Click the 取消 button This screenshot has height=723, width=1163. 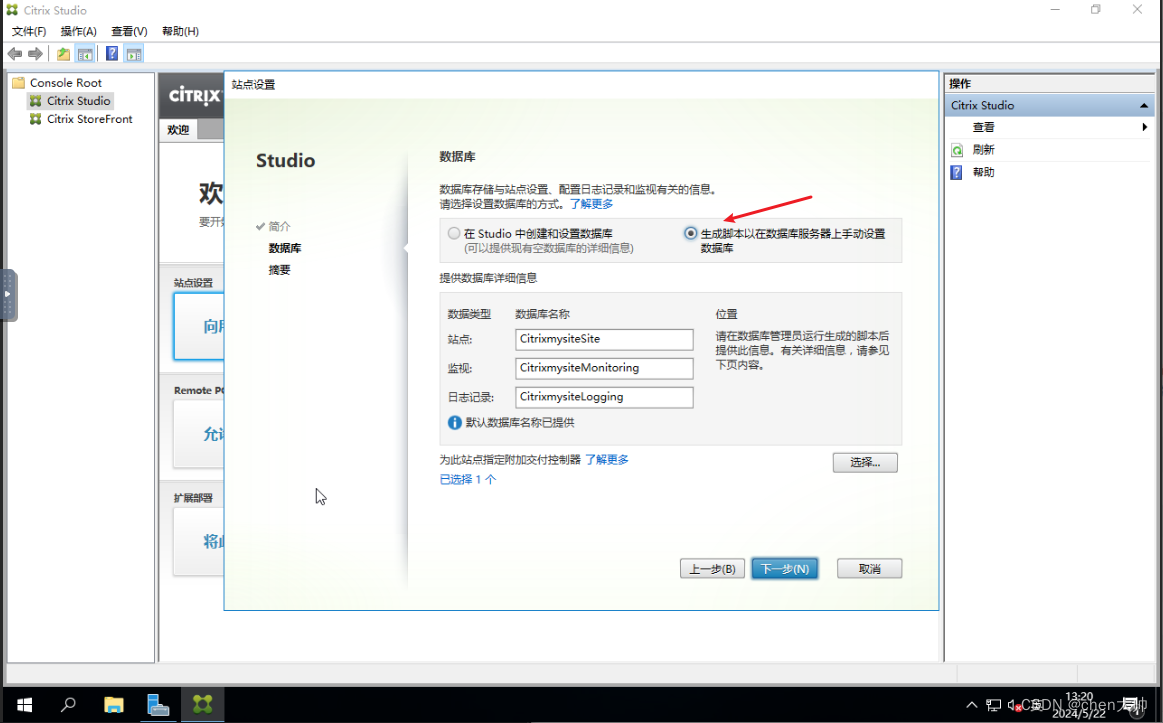point(869,569)
